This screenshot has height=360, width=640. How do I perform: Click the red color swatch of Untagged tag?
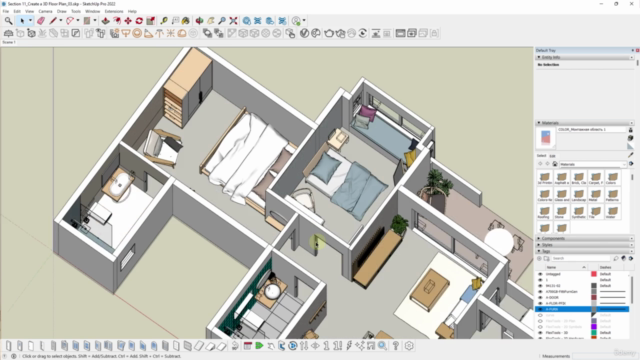[594, 274]
